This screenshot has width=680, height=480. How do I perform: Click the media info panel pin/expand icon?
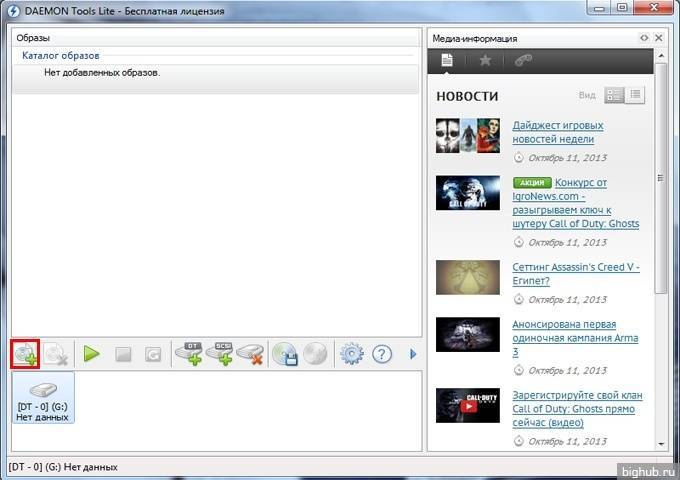[x=644, y=38]
